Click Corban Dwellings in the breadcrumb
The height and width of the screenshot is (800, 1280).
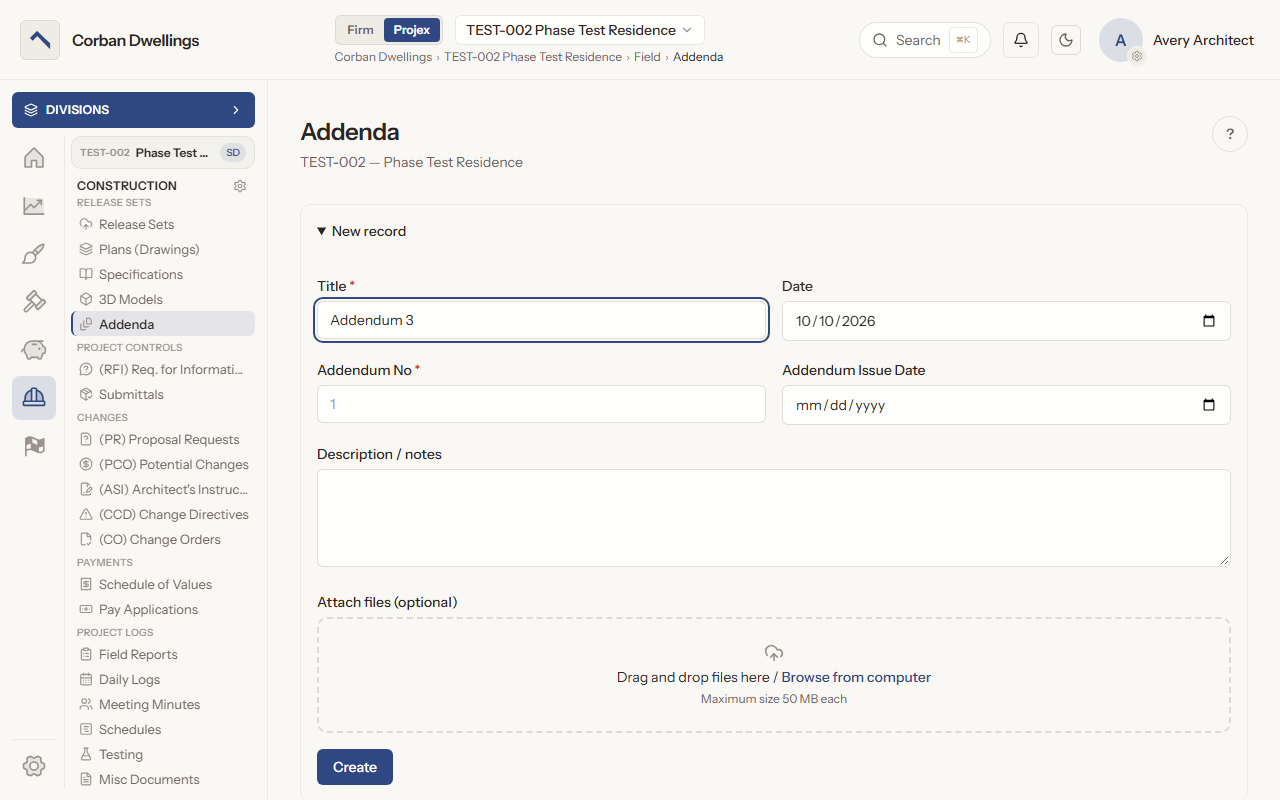383,57
